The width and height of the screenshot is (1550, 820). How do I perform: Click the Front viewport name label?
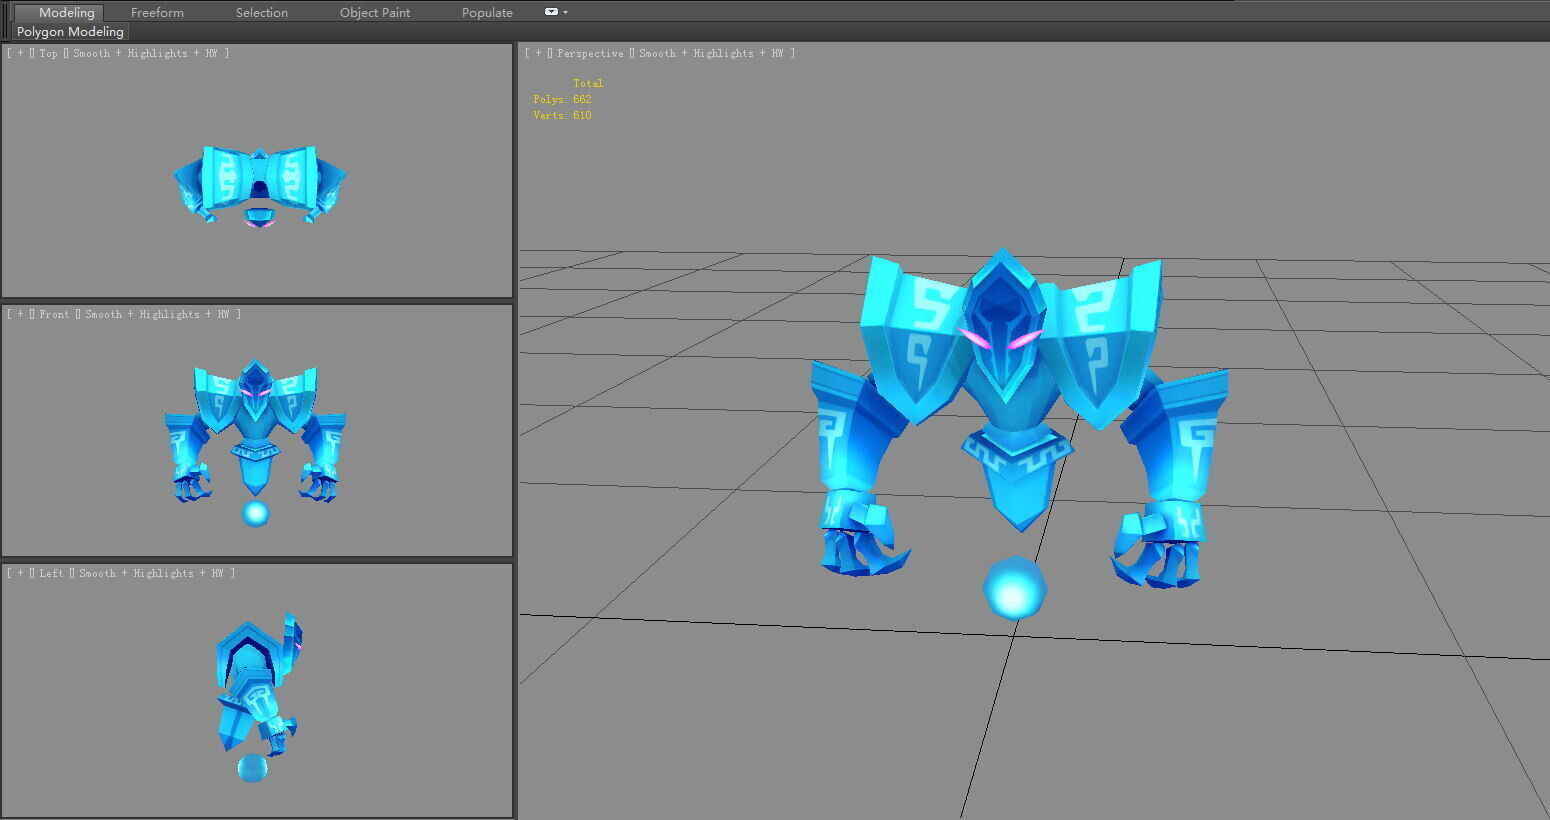point(54,314)
